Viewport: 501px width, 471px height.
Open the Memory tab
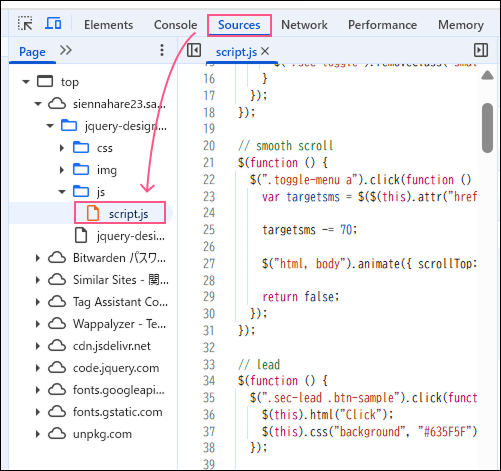[x=461, y=25]
